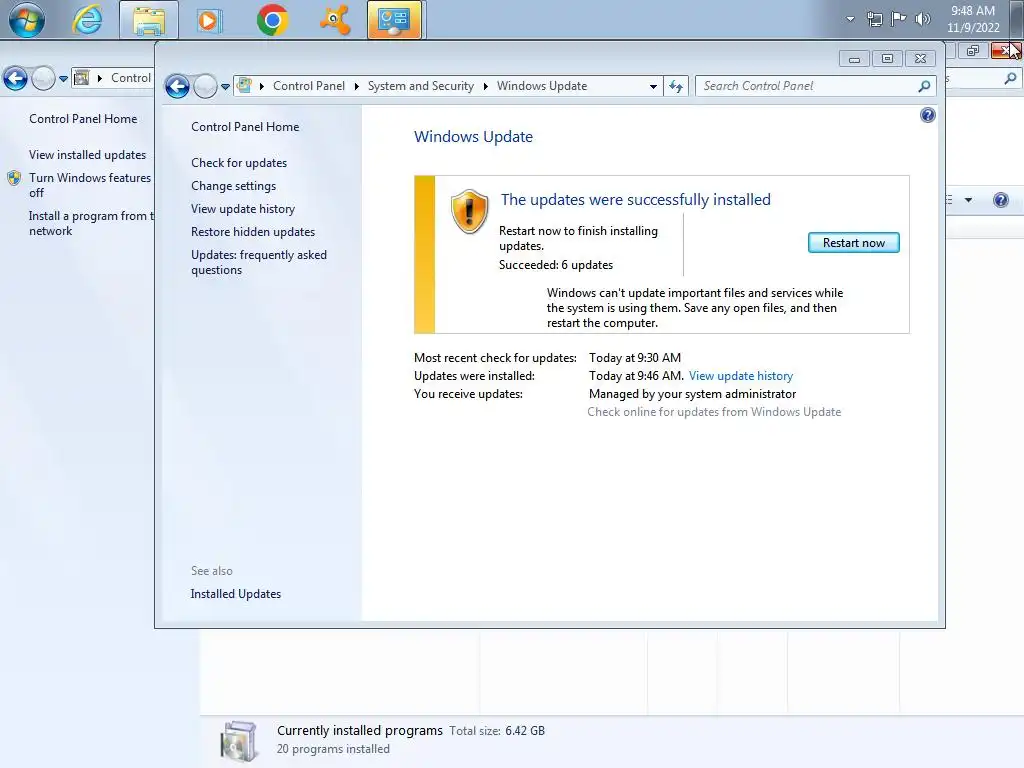Show the clock and date
Screen dimensions: 1024x768
(973, 19)
